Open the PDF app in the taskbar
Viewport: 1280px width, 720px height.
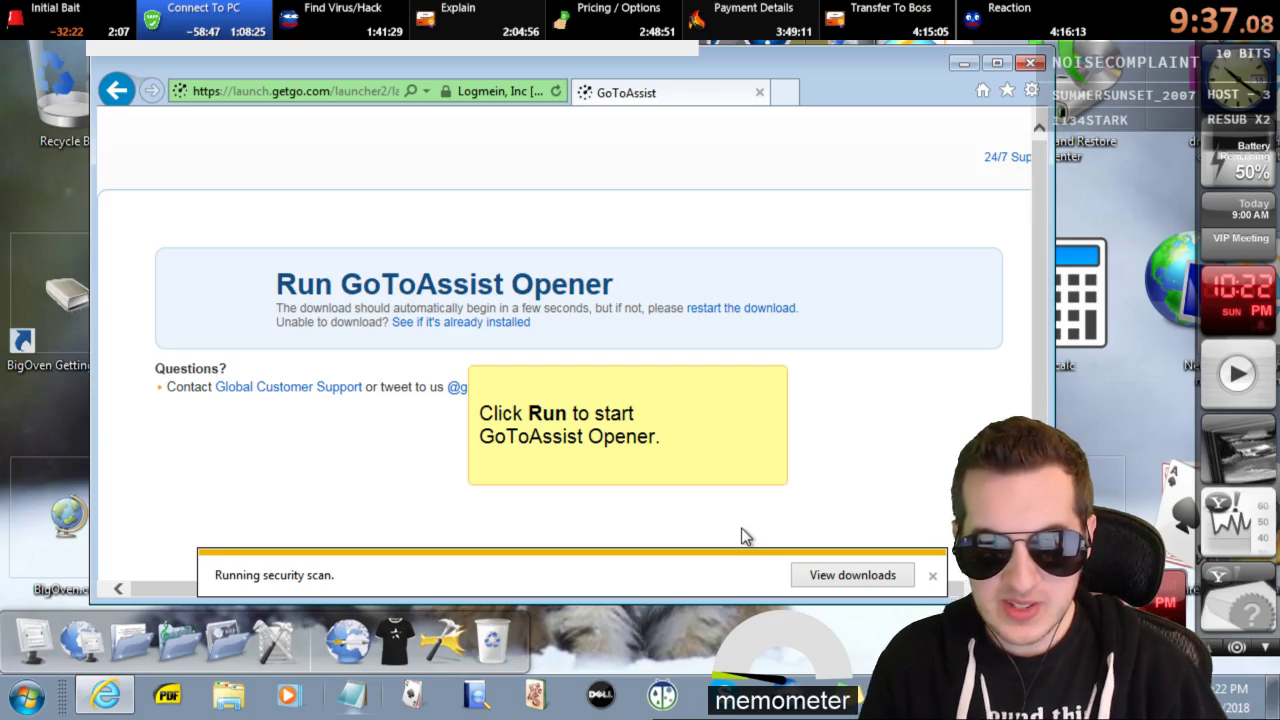coord(167,695)
